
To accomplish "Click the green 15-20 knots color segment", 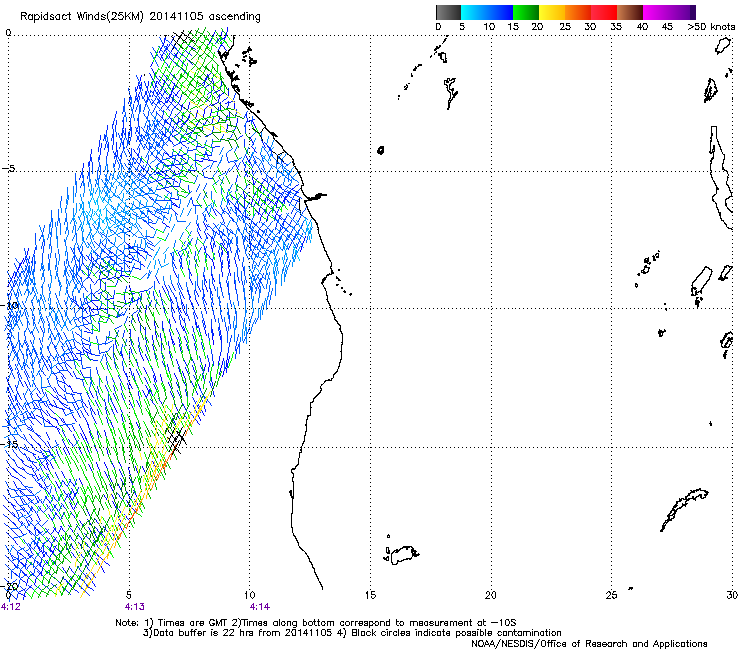I will click(526, 12).
